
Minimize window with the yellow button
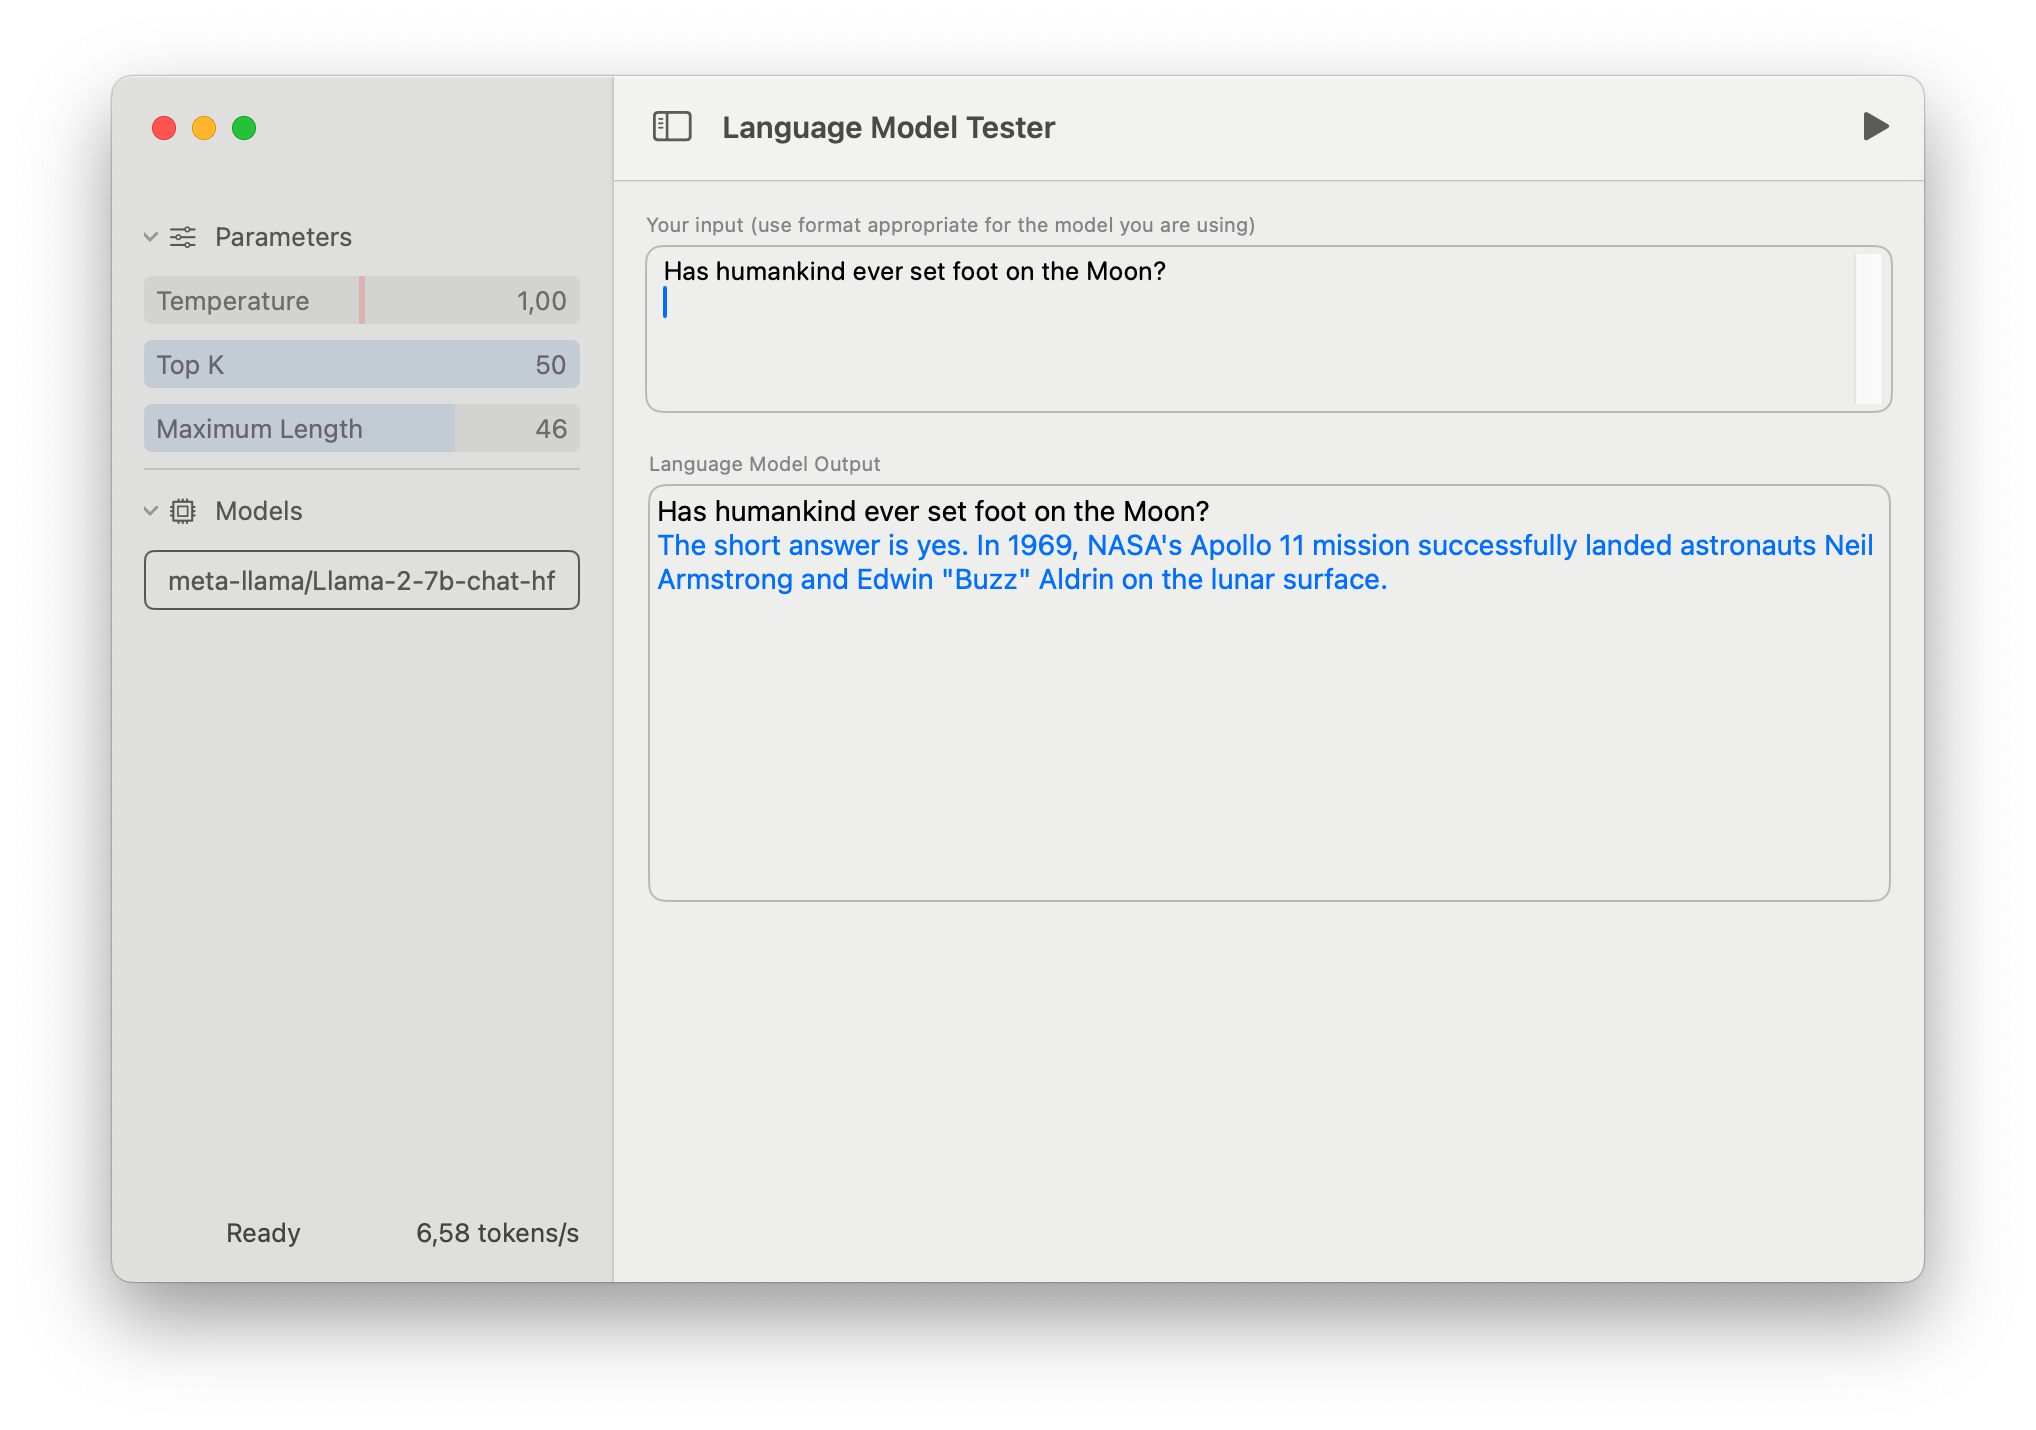(x=204, y=128)
